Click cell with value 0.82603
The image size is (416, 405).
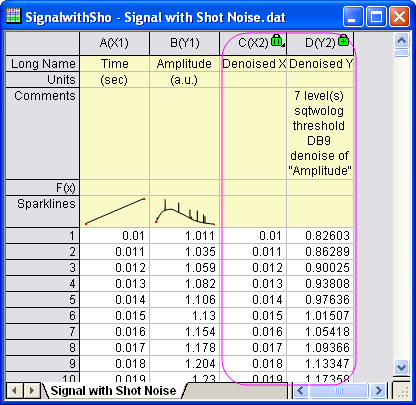point(320,236)
